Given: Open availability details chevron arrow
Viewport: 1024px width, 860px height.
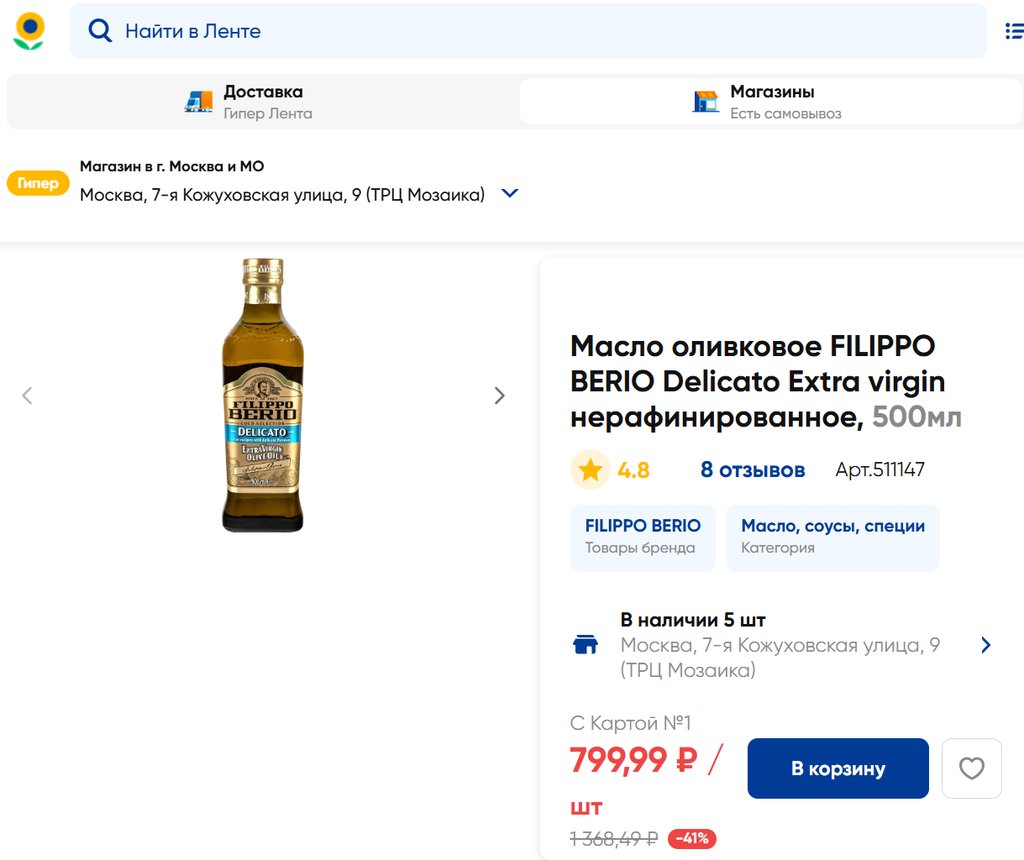Looking at the screenshot, I should point(986,645).
